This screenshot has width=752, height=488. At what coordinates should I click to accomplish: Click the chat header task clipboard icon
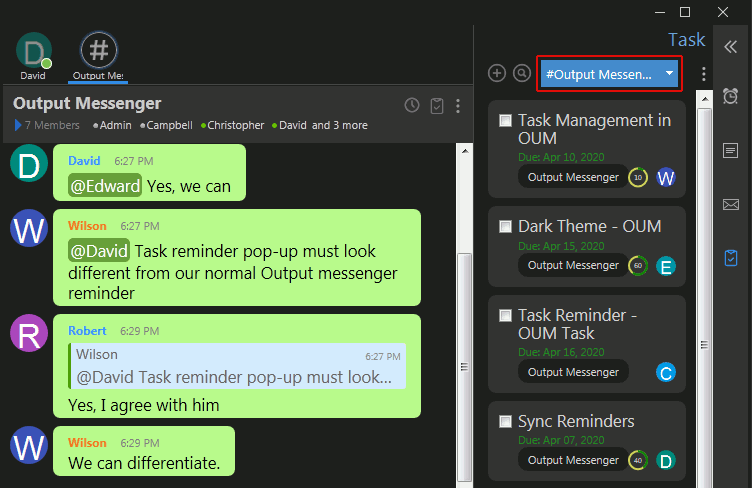pyautogui.click(x=437, y=105)
